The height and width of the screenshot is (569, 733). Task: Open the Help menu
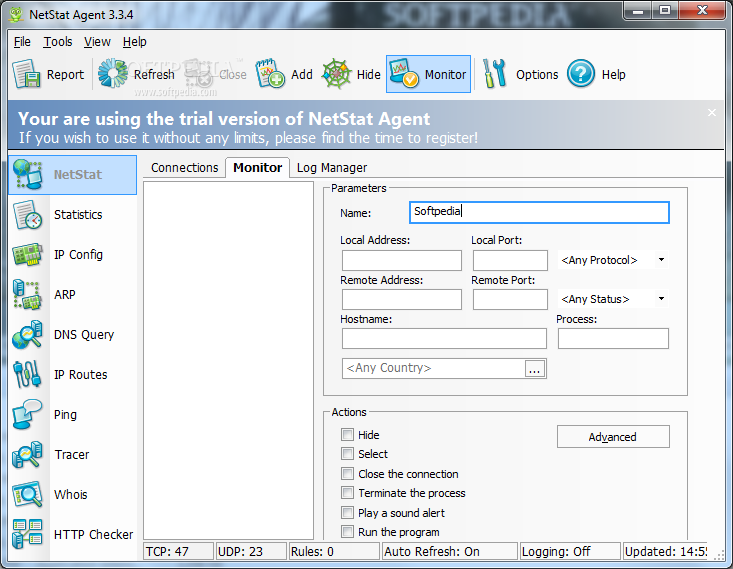(x=135, y=42)
